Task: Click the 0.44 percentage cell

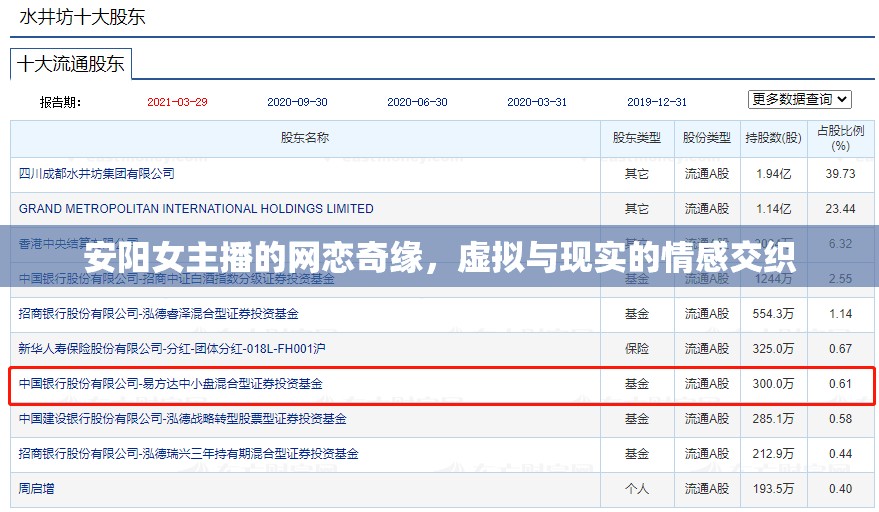Action: (x=840, y=453)
